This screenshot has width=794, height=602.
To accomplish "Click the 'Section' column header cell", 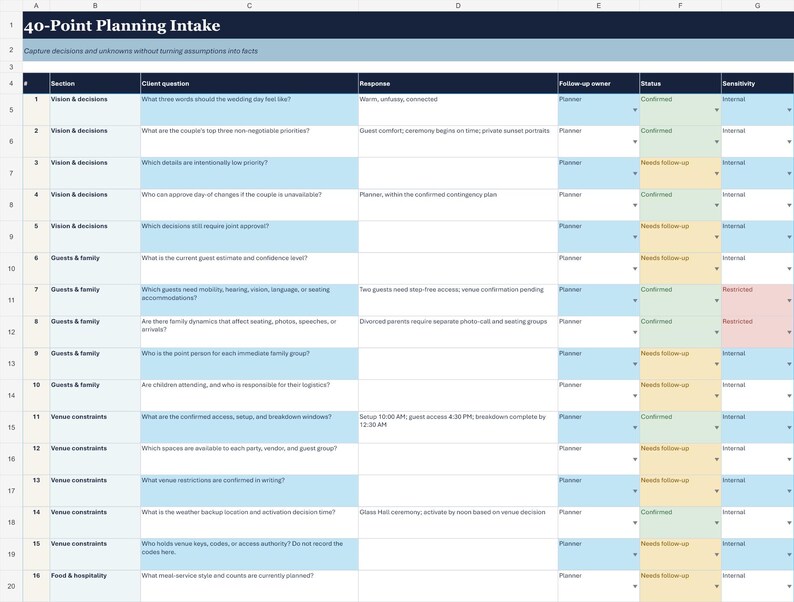I will (x=95, y=84).
